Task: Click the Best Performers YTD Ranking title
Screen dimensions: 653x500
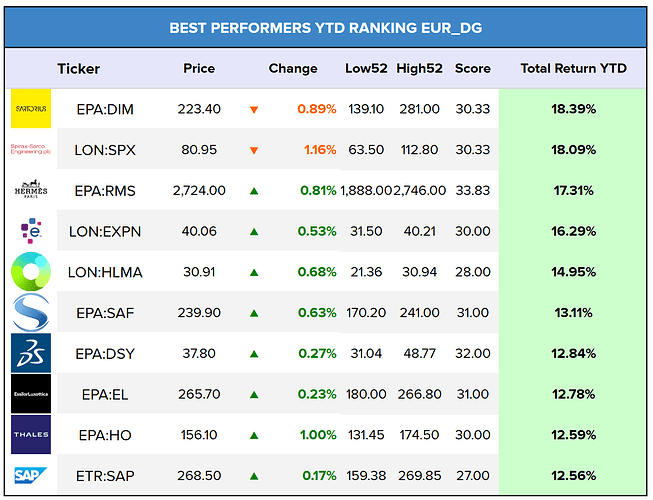Action: pos(326,28)
